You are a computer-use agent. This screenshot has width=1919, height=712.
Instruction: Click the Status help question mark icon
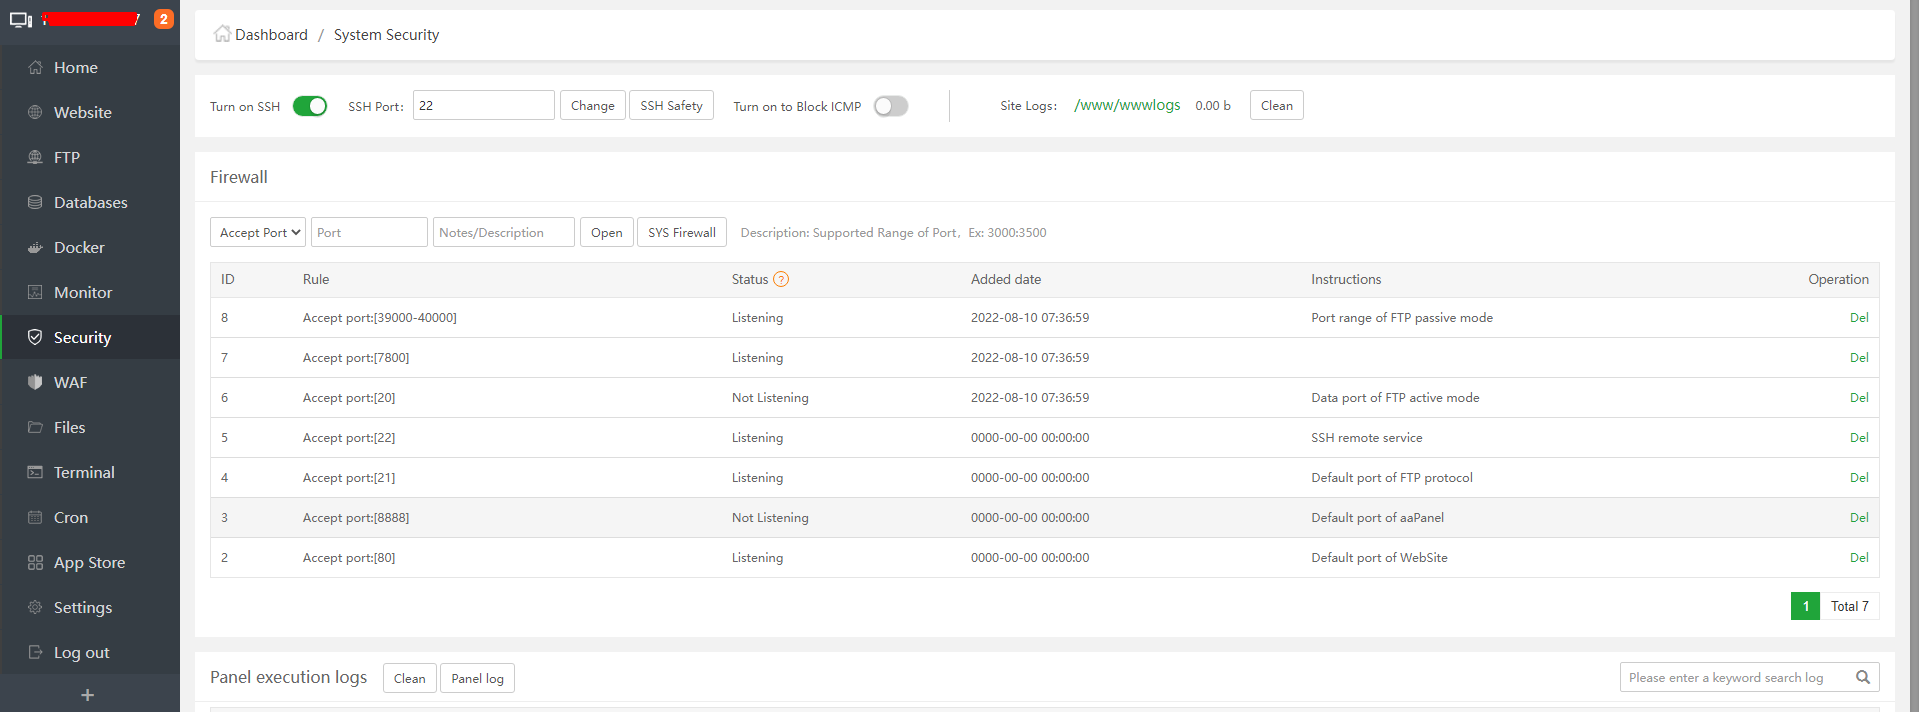(781, 280)
